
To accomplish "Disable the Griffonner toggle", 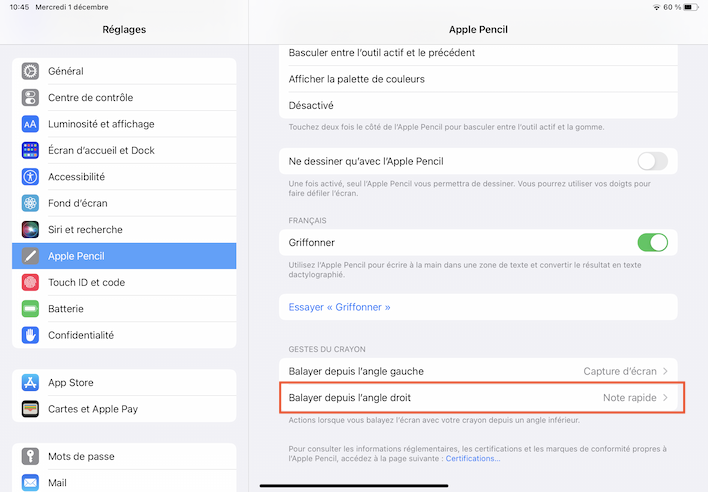I will 652,242.
